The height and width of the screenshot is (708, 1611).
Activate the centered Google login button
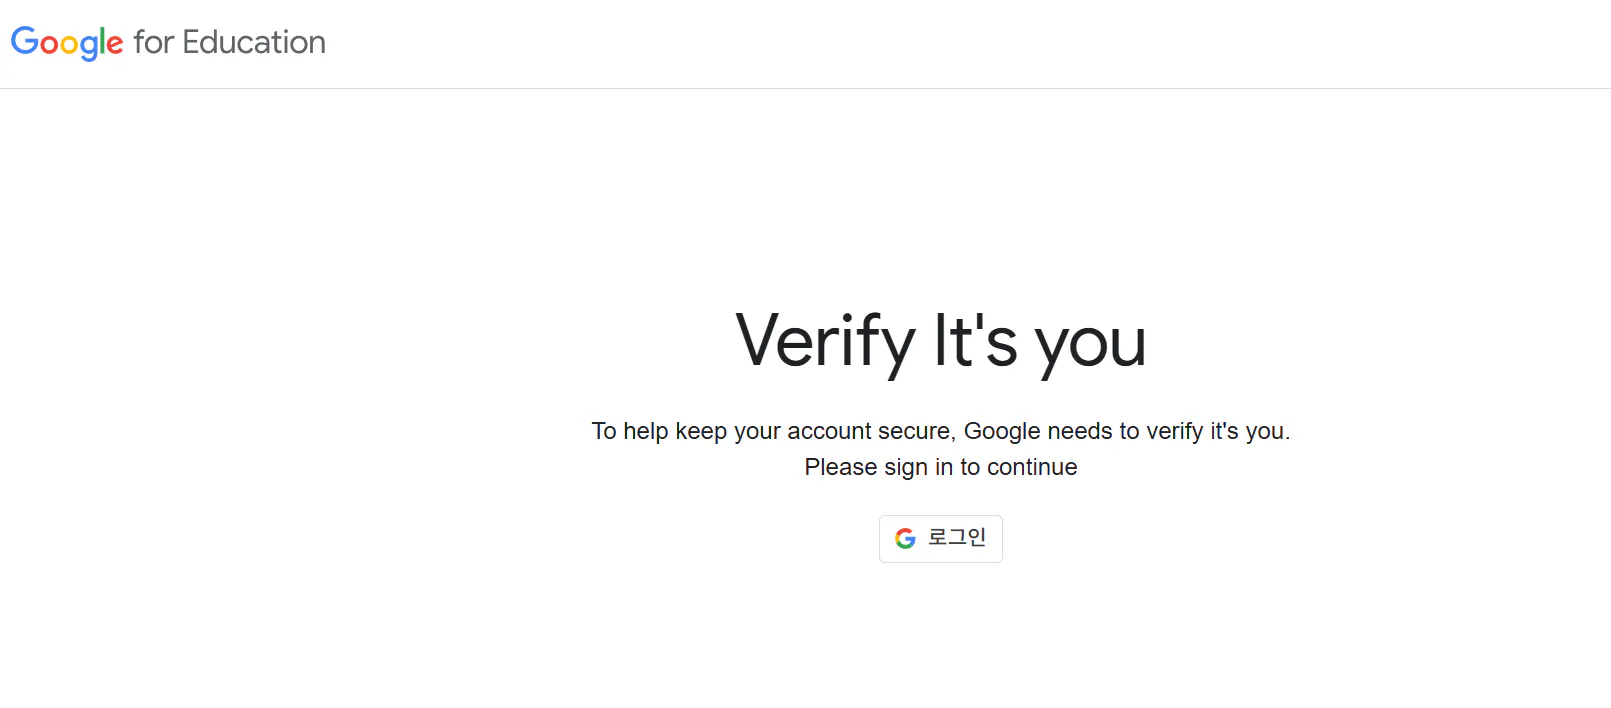pyautogui.click(x=940, y=538)
